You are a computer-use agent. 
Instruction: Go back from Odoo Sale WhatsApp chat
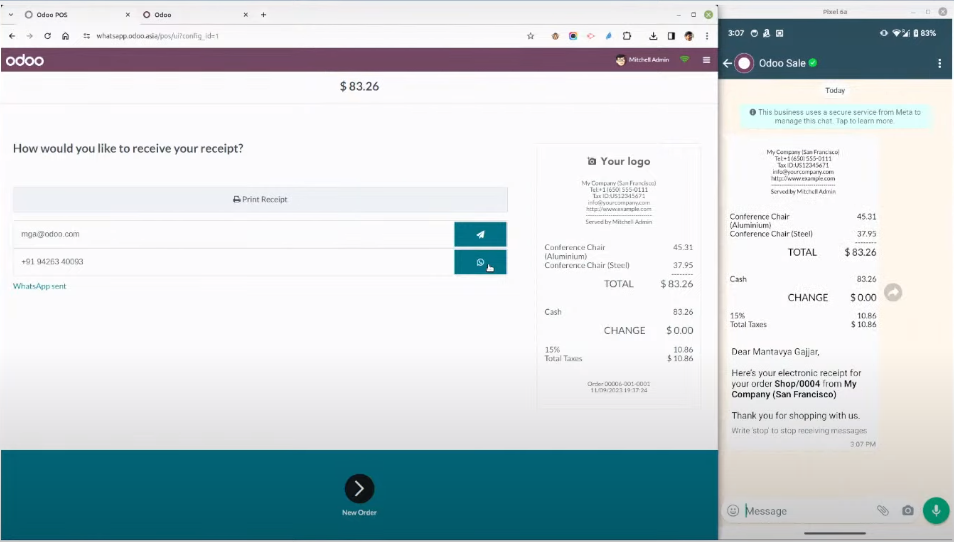click(727, 63)
